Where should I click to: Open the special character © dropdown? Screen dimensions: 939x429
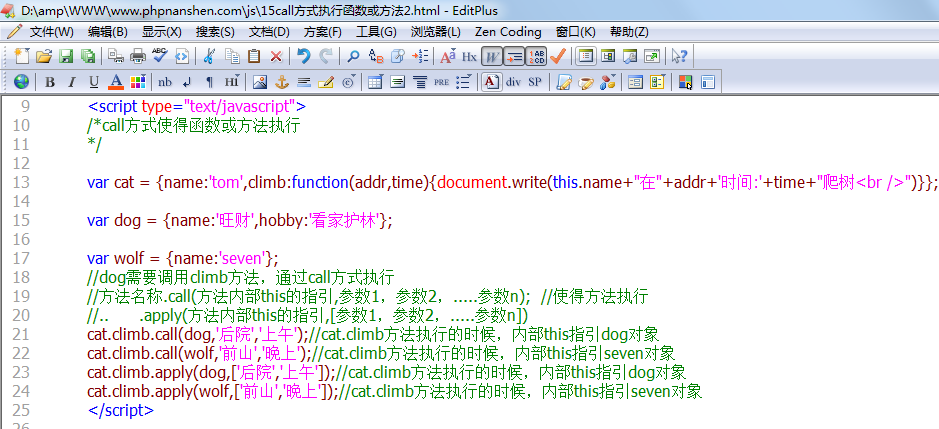coord(348,82)
